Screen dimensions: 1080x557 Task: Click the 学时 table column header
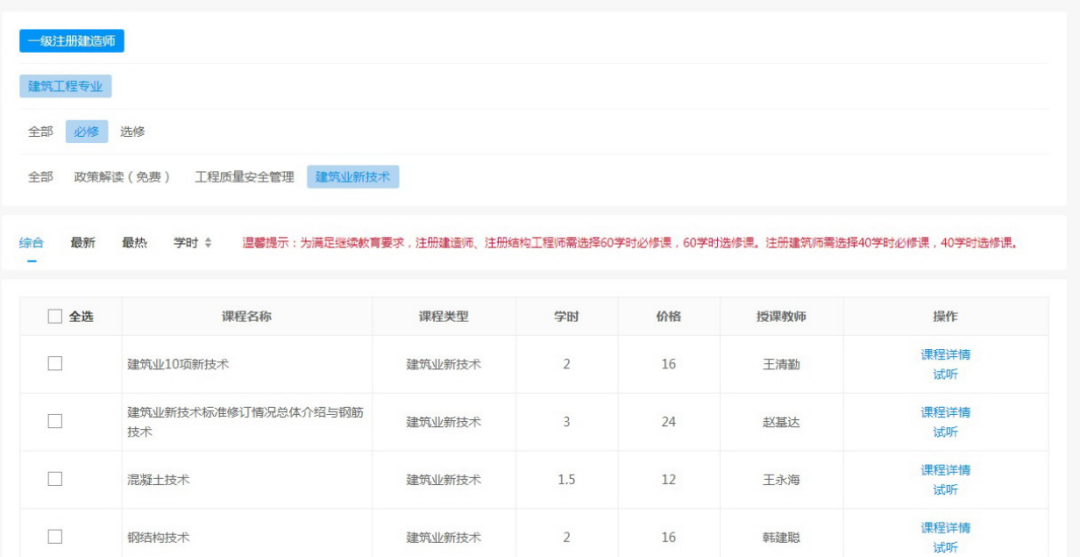tap(566, 316)
